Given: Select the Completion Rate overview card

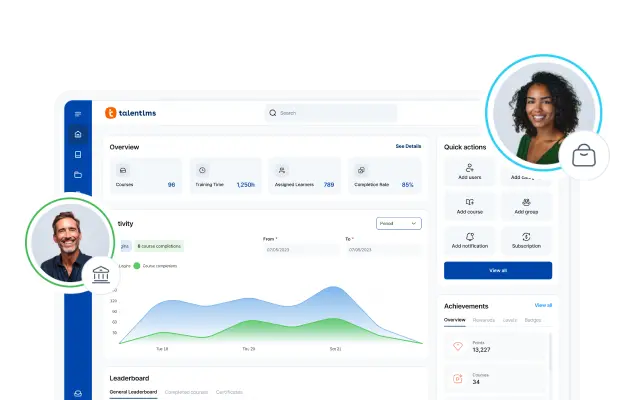Looking at the screenshot, I should tap(385, 176).
